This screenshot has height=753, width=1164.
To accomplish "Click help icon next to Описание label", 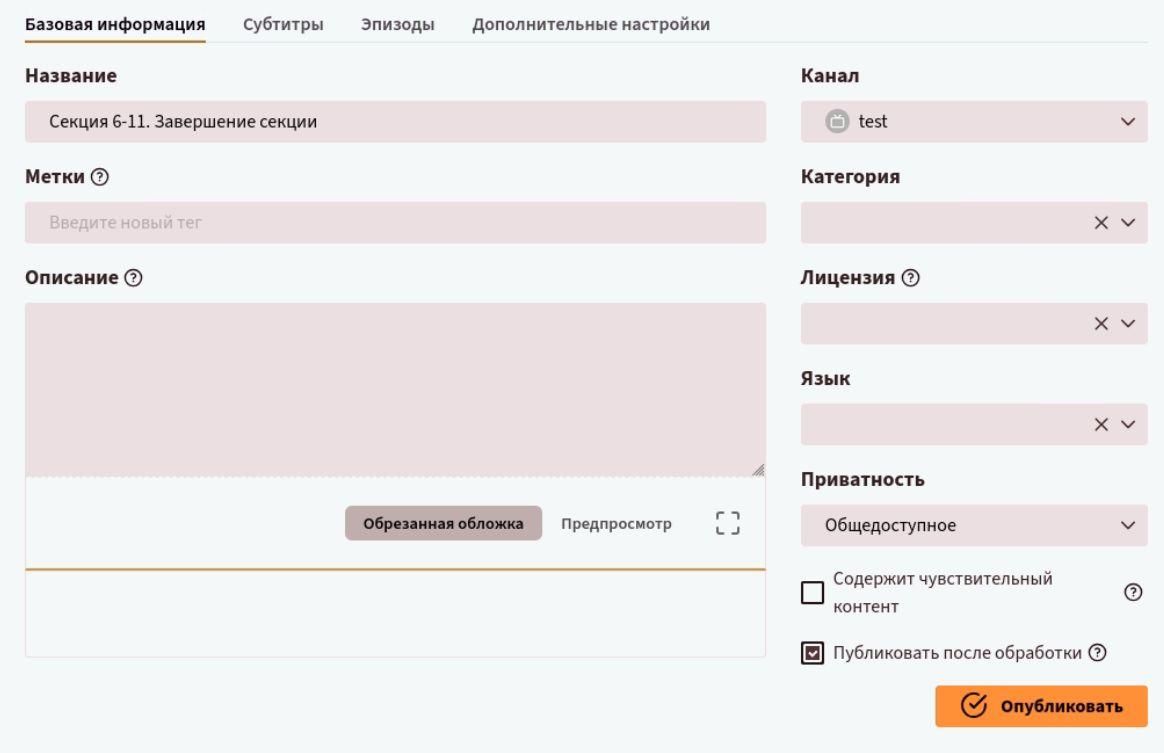I will click(132, 278).
